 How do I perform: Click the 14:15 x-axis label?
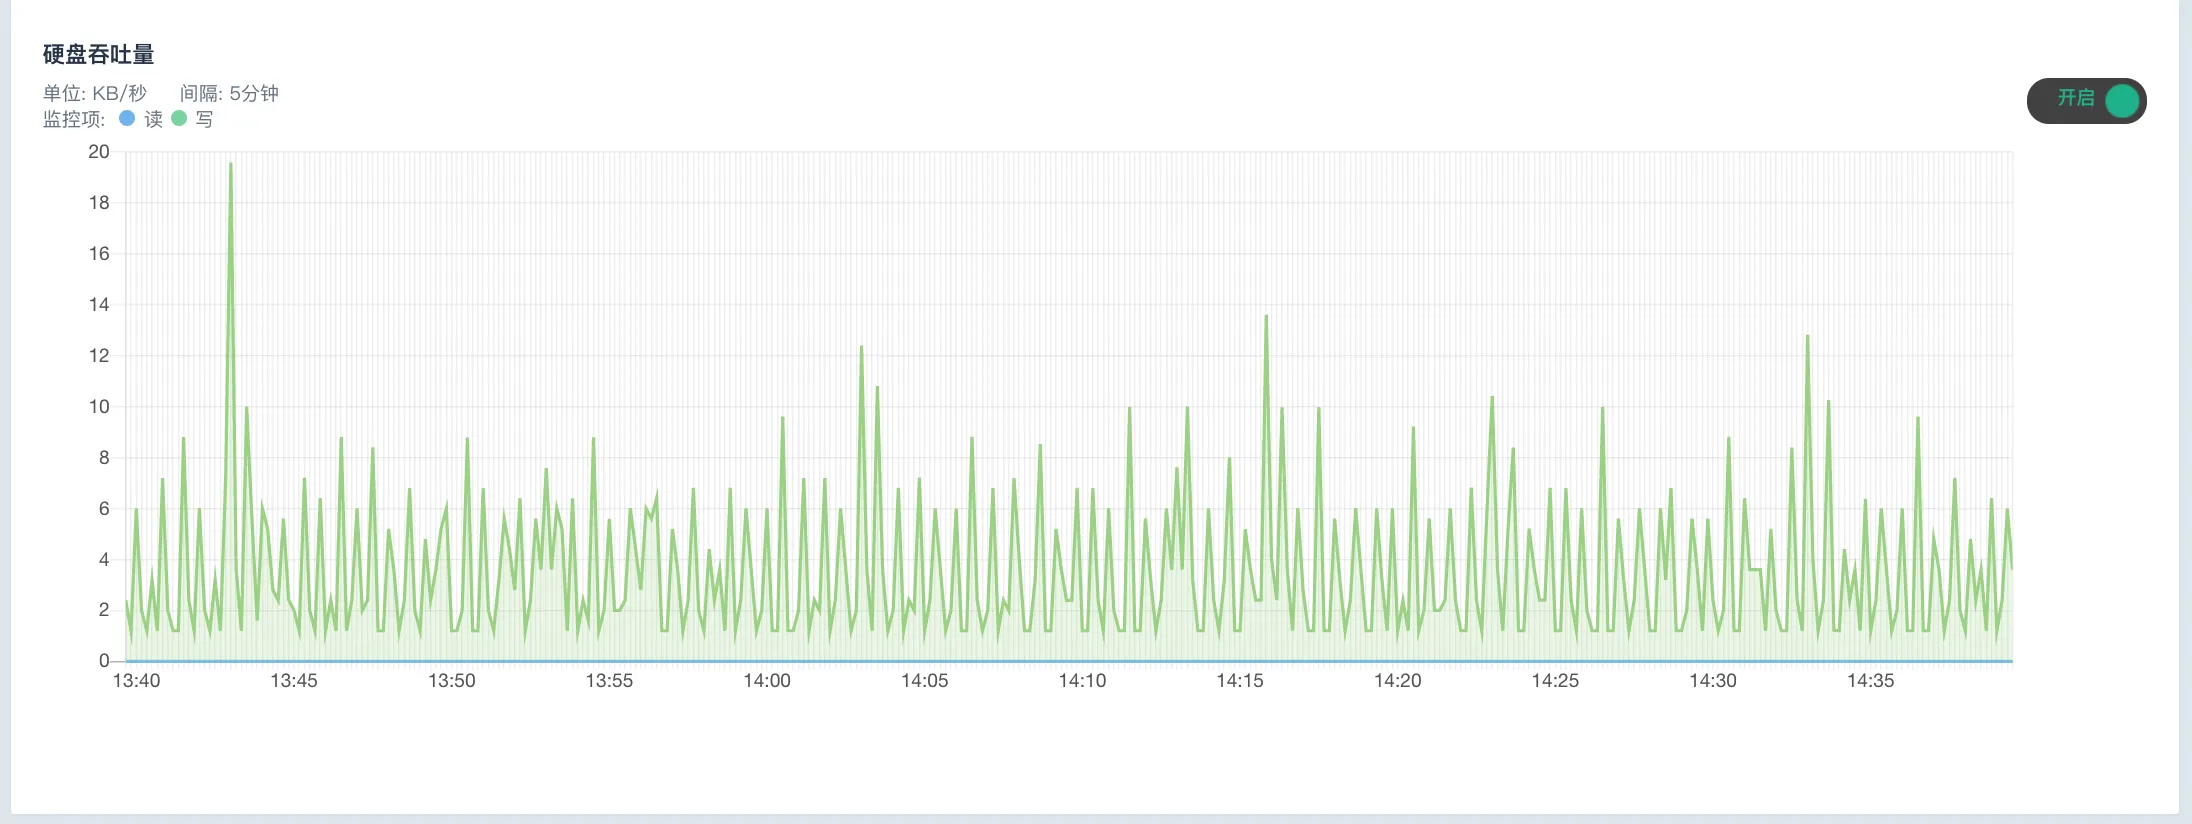(x=1240, y=681)
